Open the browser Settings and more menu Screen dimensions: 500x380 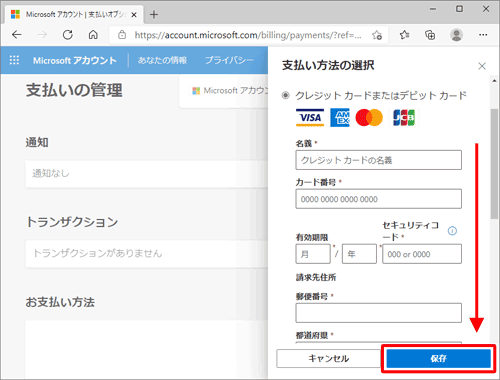pyautogui.click(x=483, y=35)
